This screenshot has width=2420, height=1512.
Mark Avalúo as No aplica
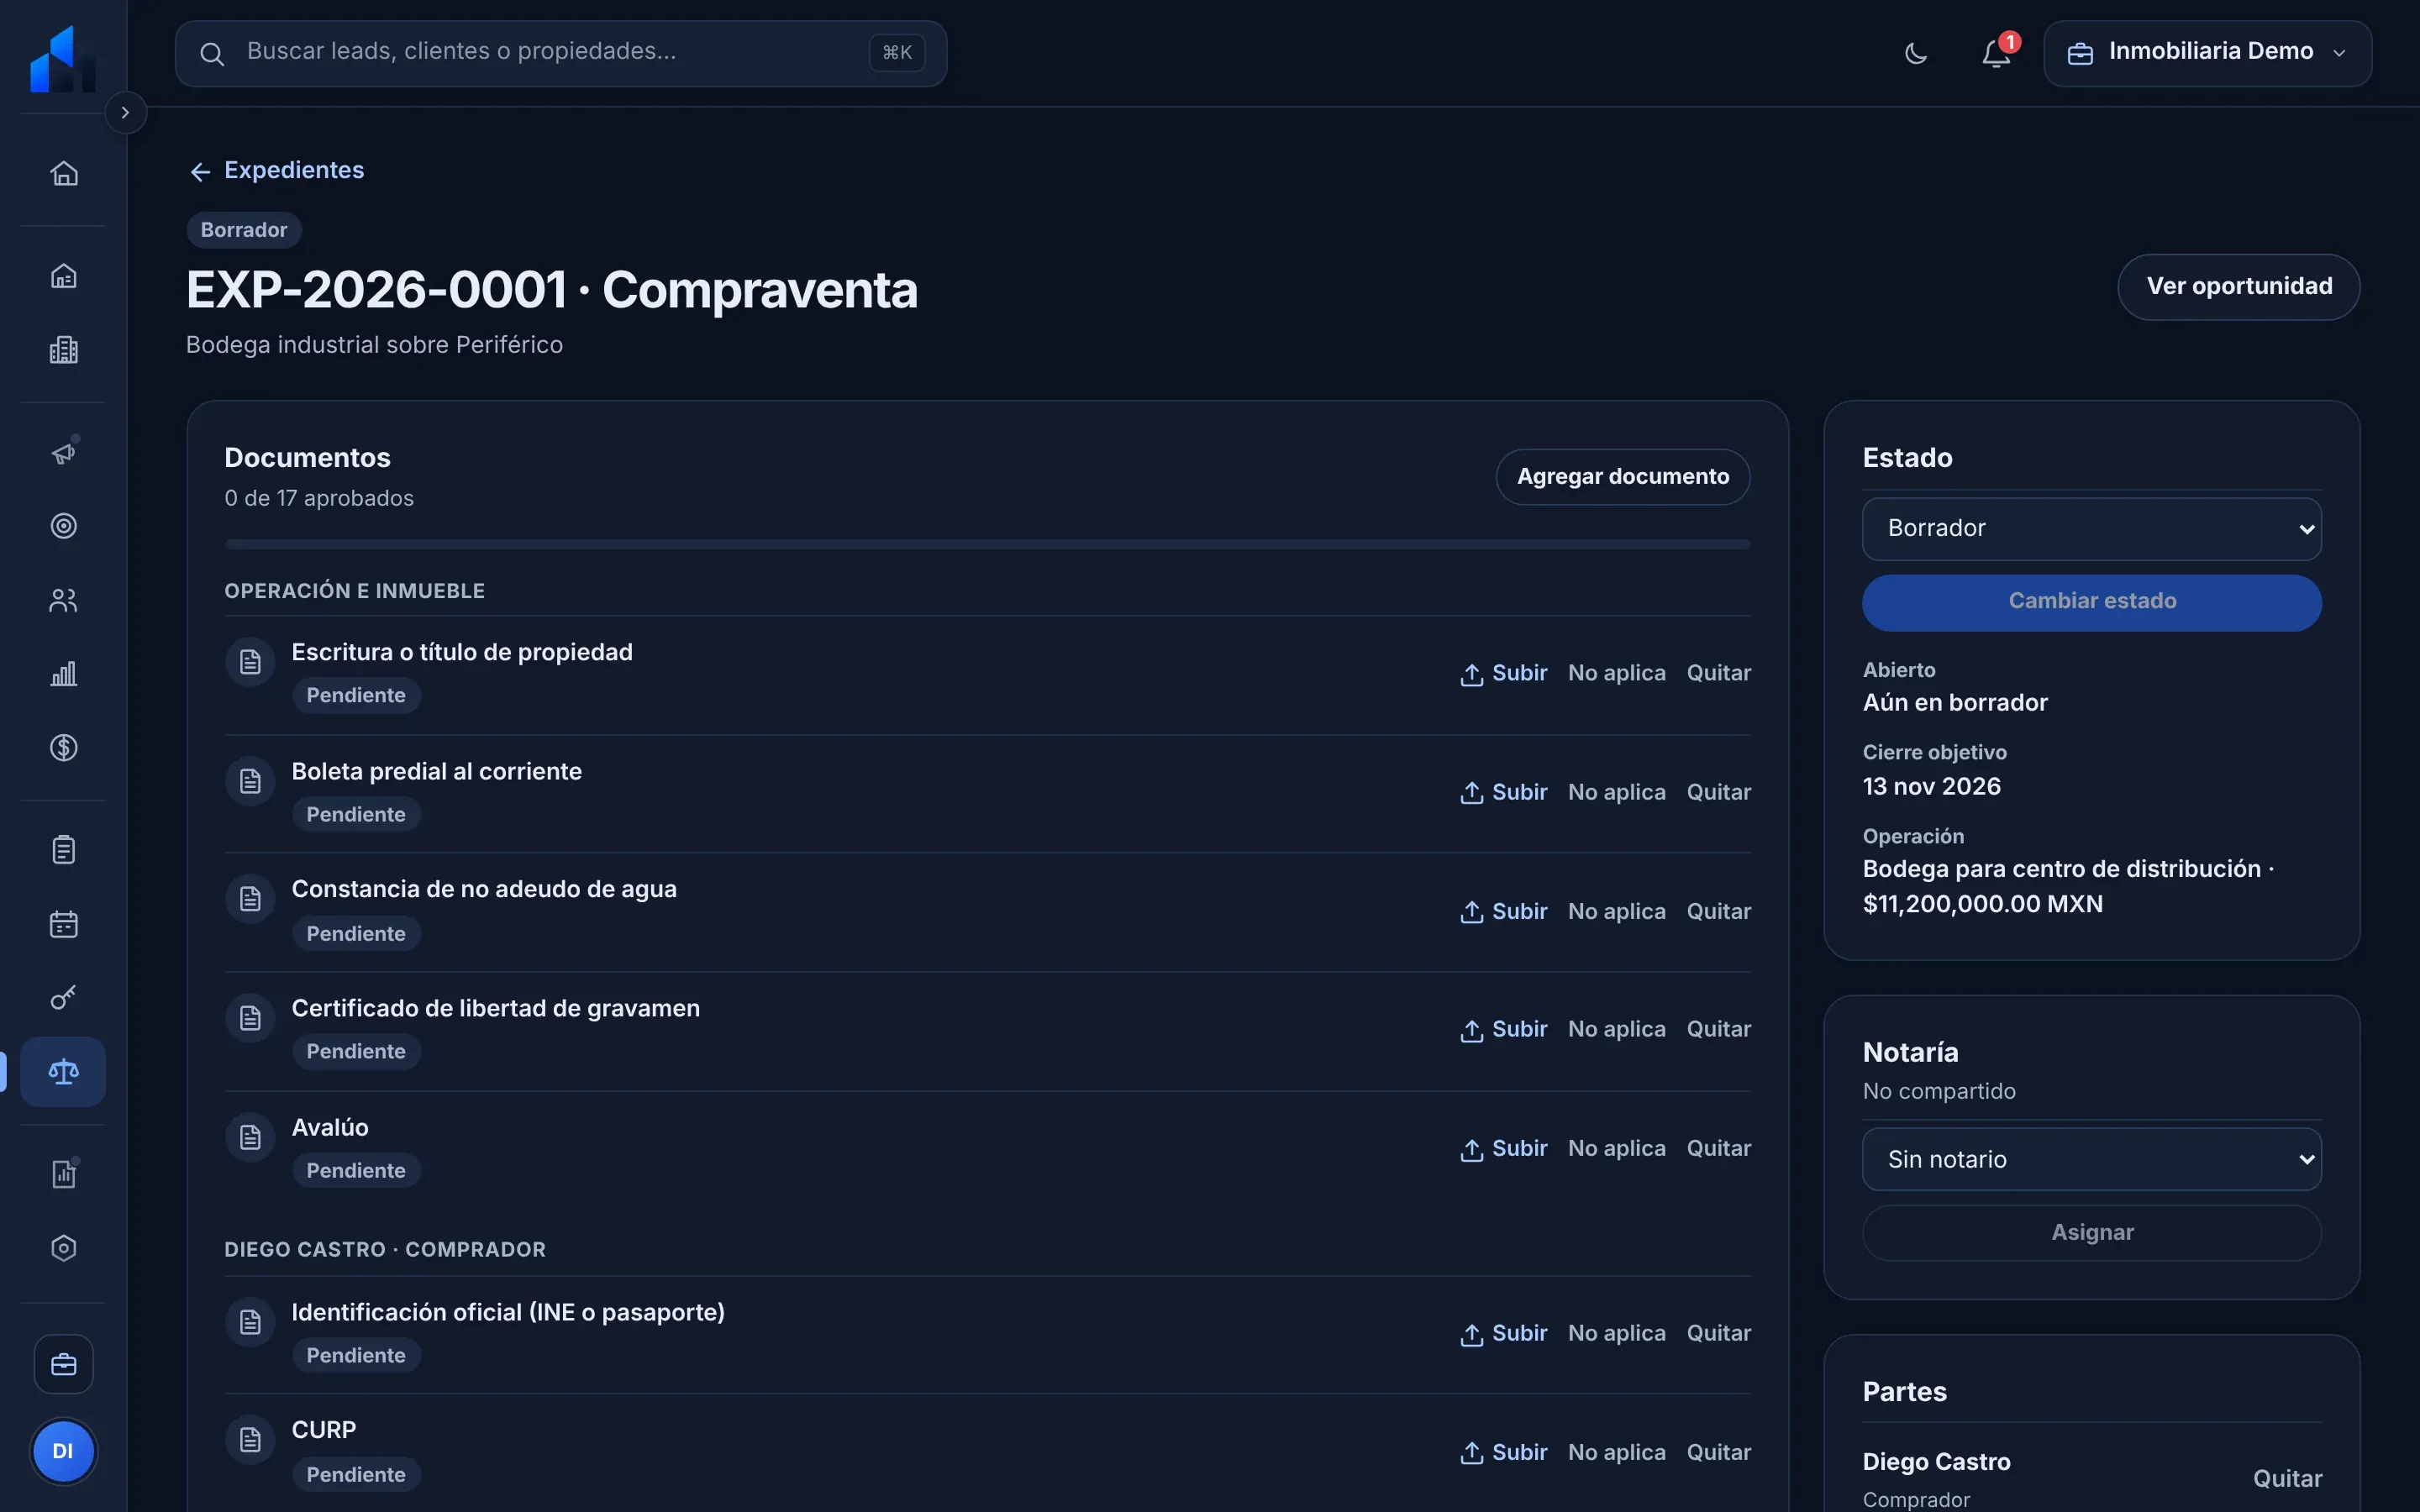pyautogui.click(x=1616, y=1149)
